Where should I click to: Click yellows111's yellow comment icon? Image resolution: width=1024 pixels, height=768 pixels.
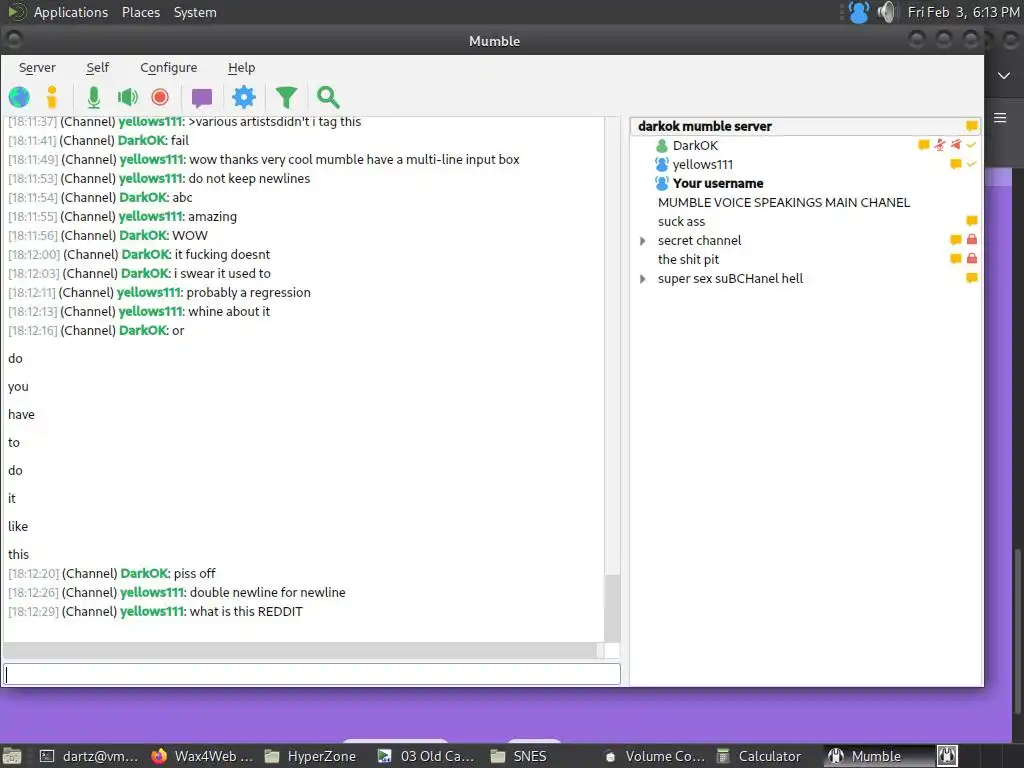(x=955, y=164)
